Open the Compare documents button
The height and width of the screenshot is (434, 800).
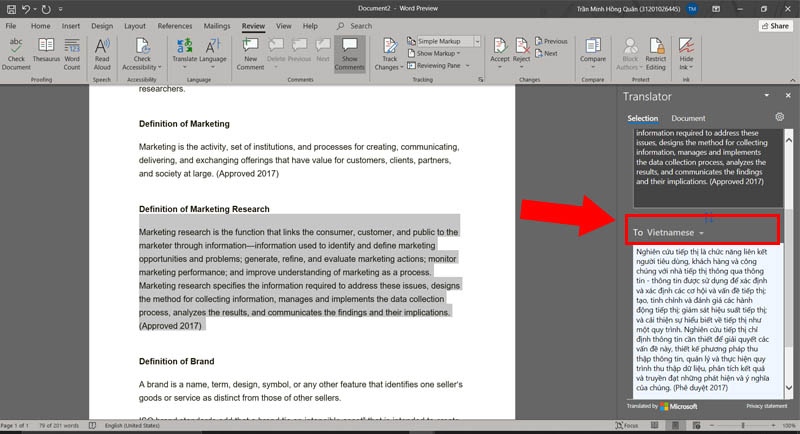592,54
